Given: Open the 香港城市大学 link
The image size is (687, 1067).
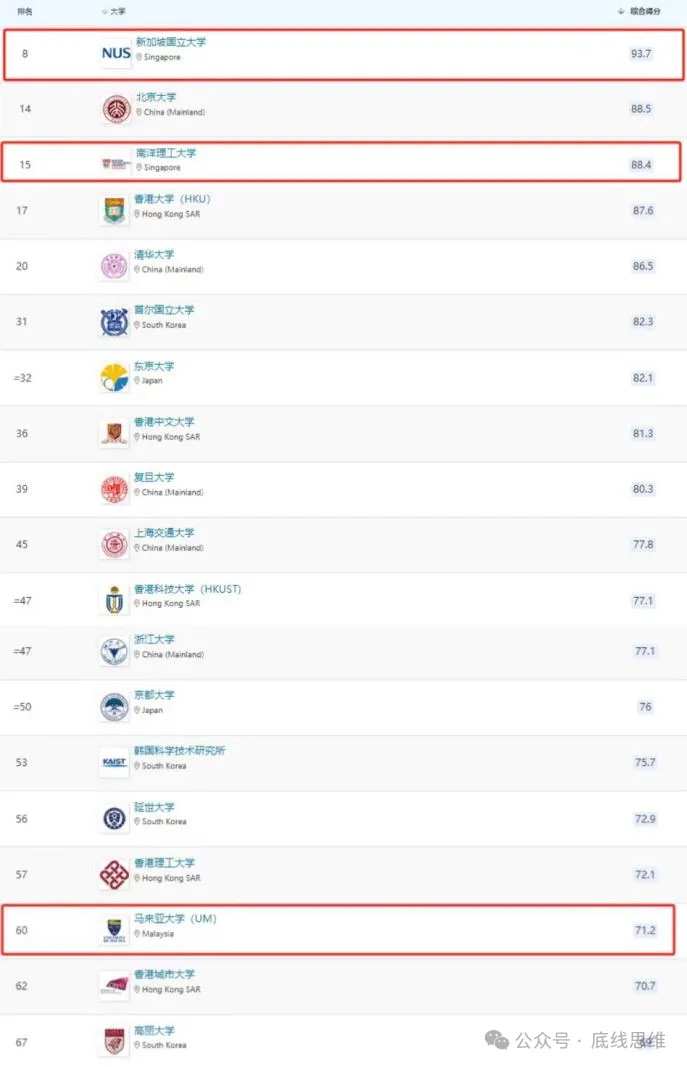Looking at the screenshot, I should coord(164,974).
